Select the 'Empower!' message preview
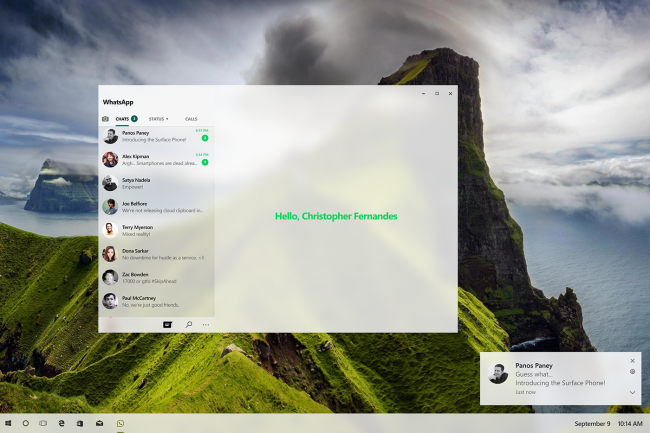 pyautogui.click(x=133, y=187)
